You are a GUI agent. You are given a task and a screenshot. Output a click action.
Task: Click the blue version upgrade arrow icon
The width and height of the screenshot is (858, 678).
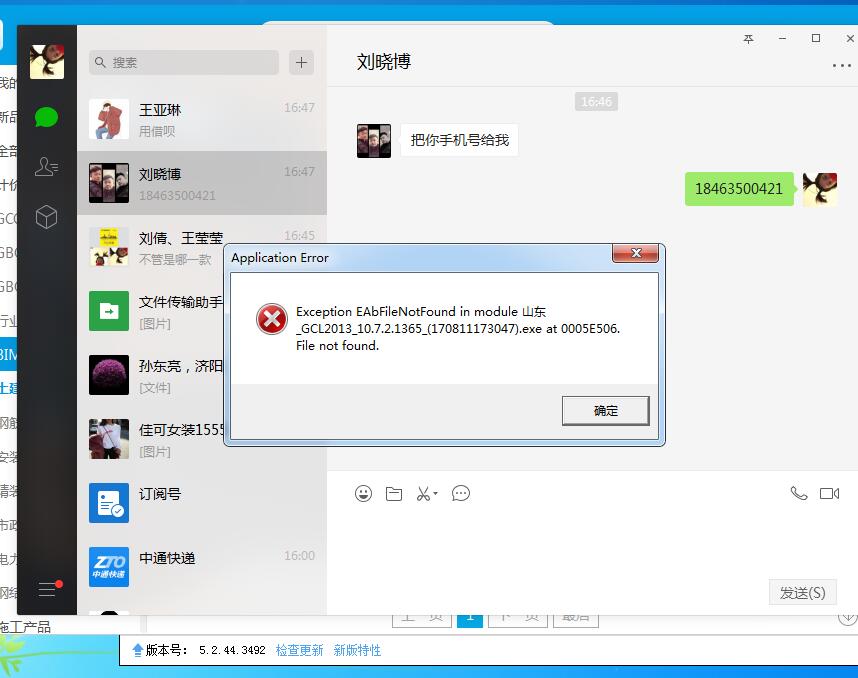pyautogui.click(x=138, y=650)
